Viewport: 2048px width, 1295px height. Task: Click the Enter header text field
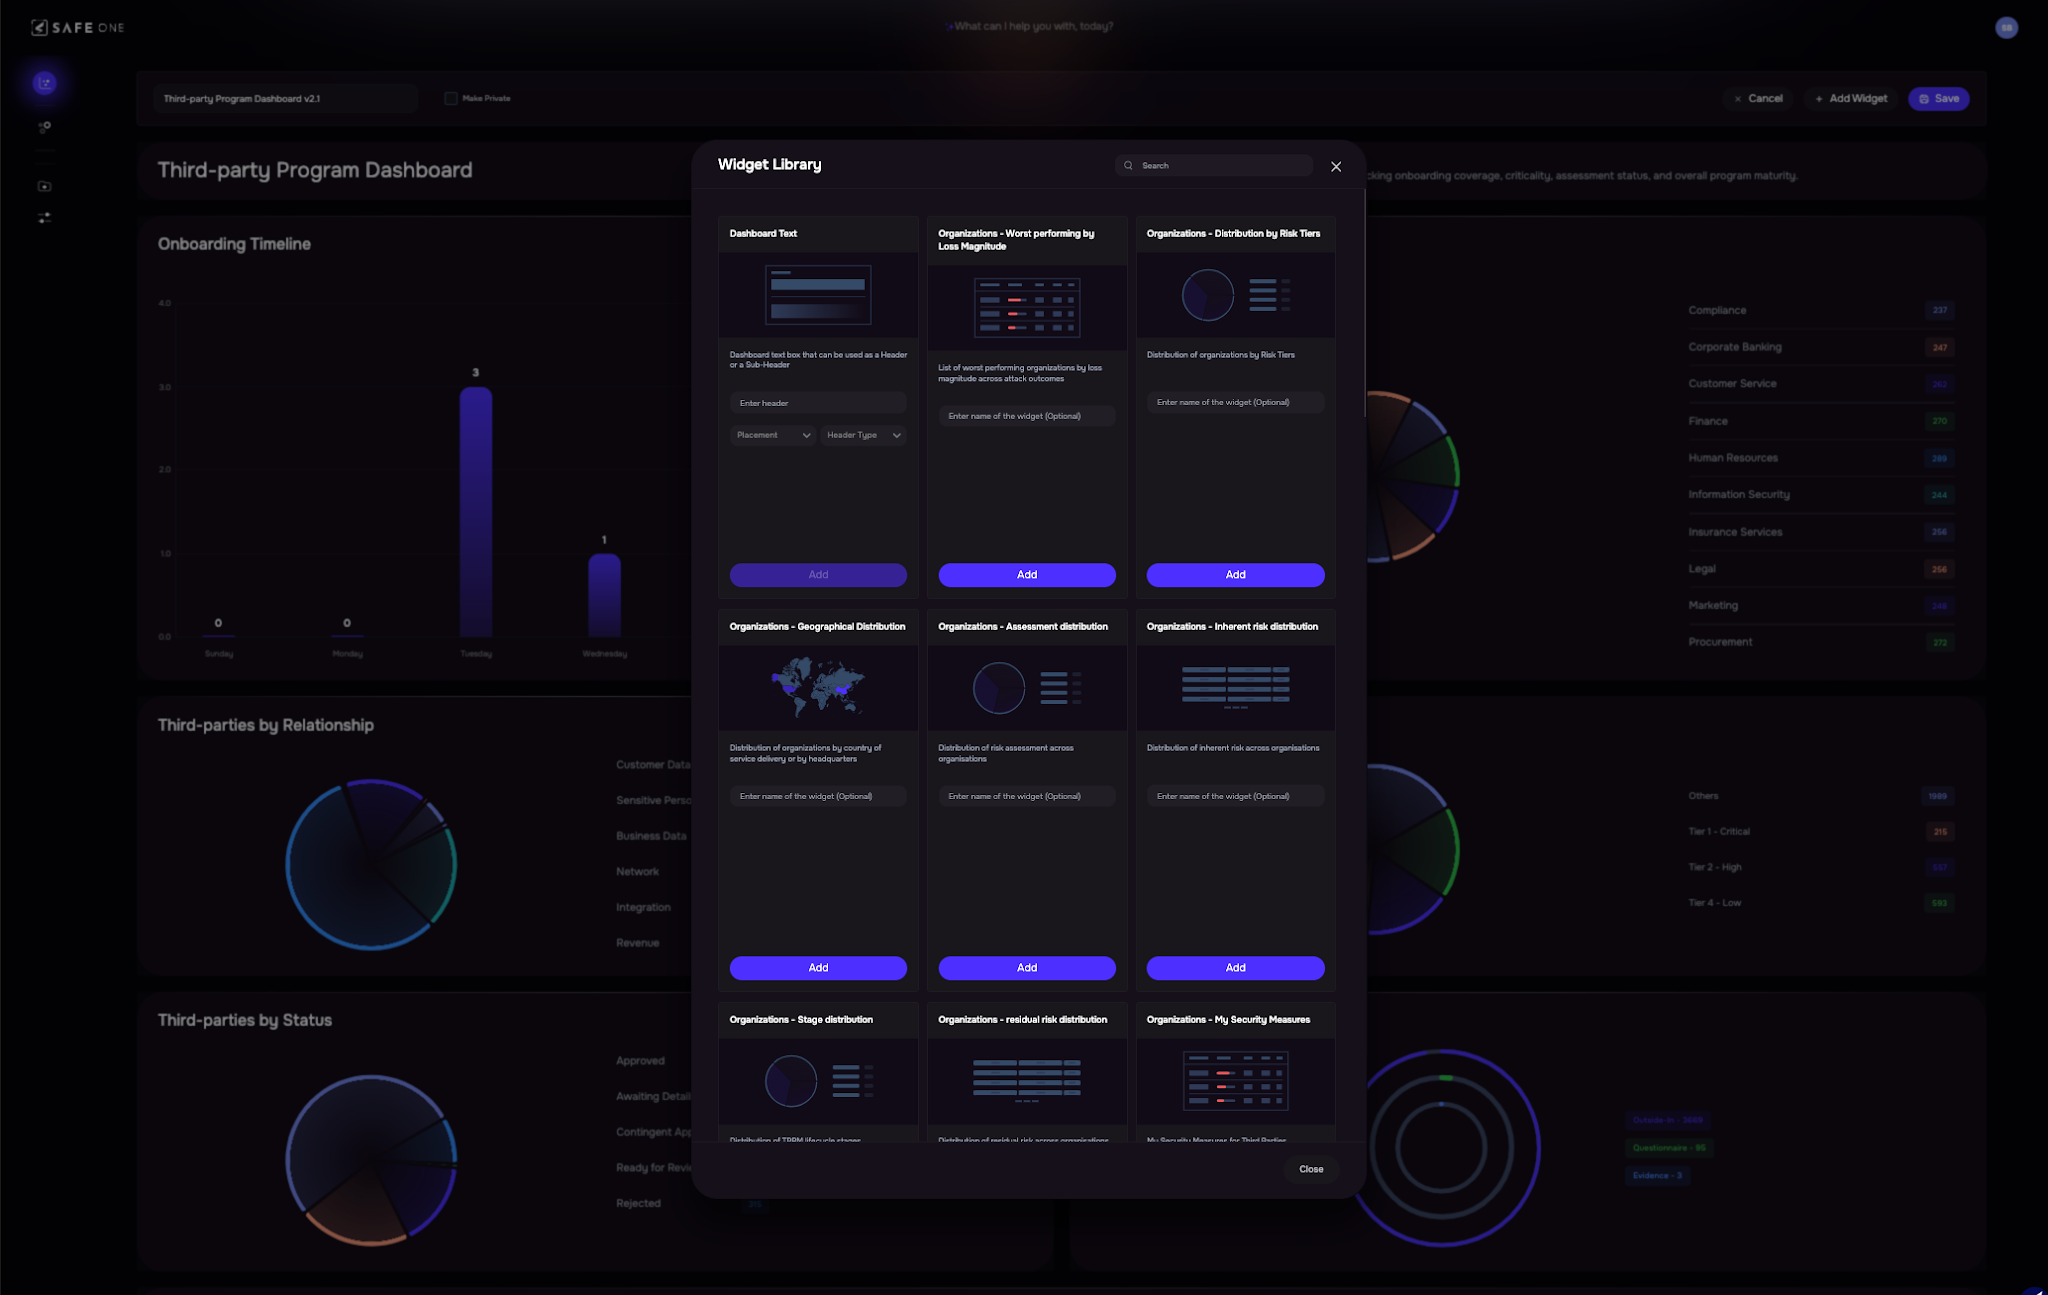coord(818,403)
